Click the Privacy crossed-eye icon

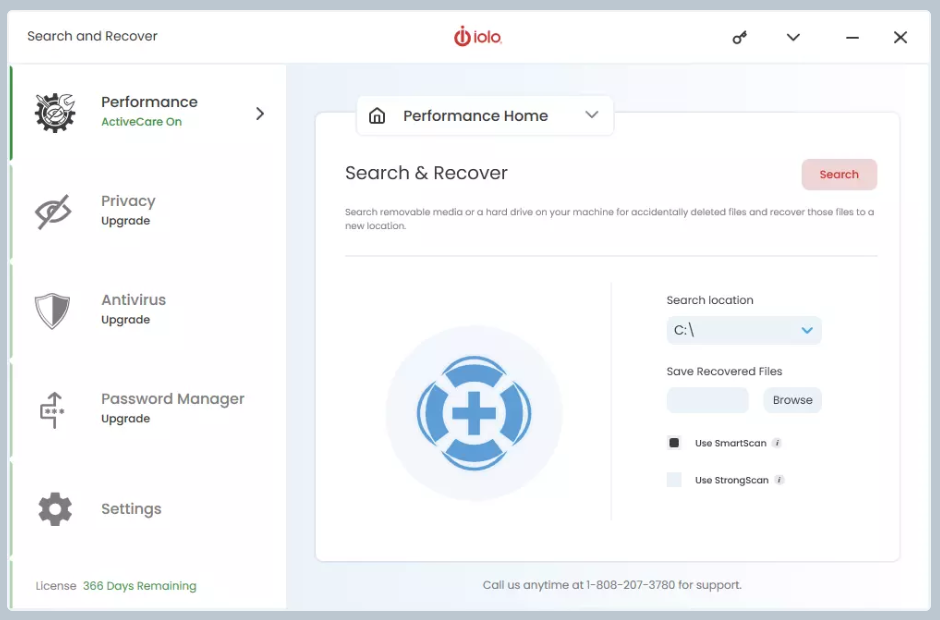click(x=54, y=212)
